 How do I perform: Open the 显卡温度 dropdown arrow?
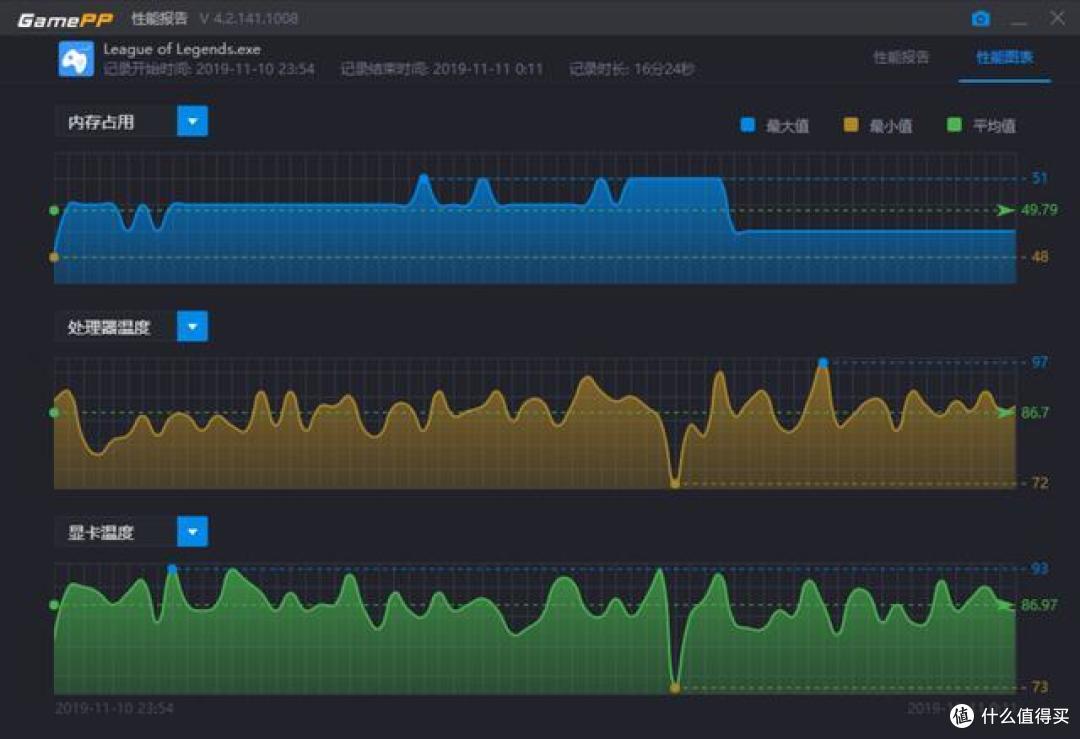pyautogui.click(x=193, y=532)
